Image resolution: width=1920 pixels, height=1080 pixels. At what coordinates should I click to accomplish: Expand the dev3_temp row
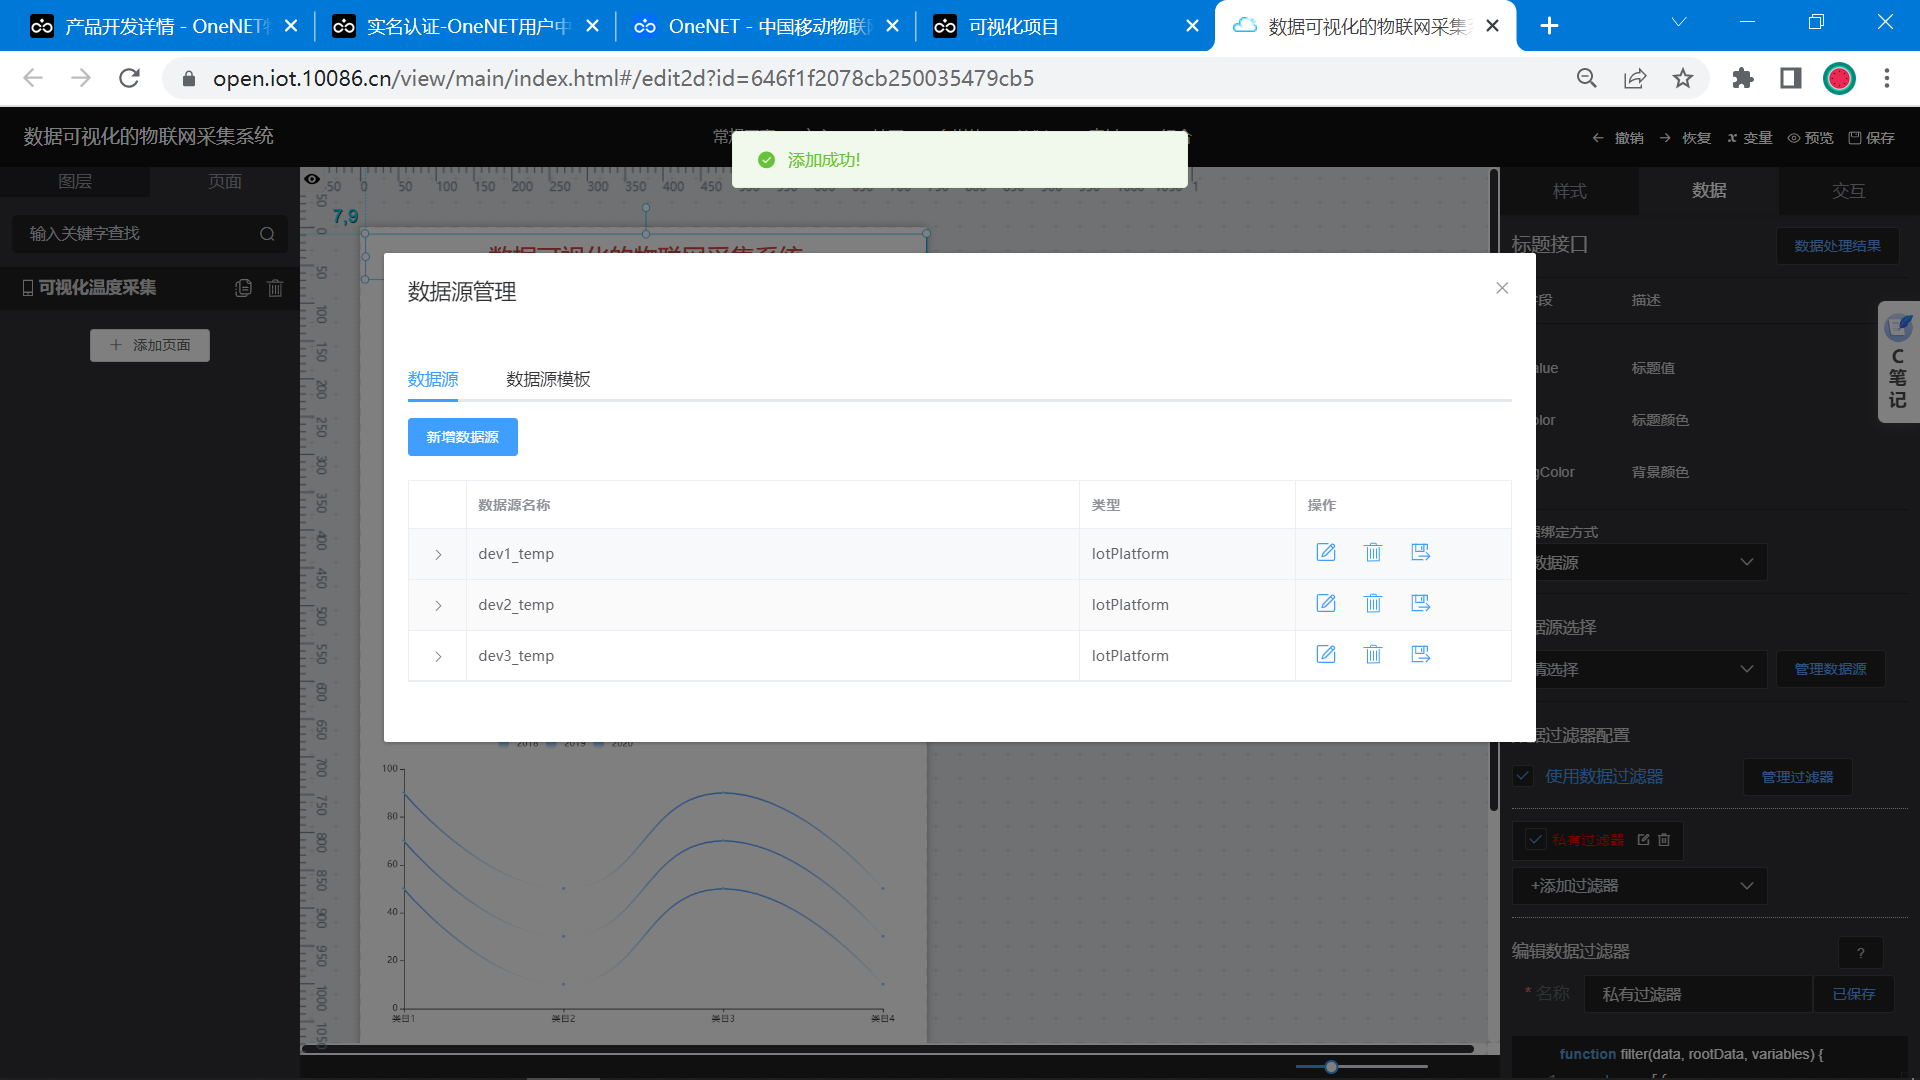438,656
